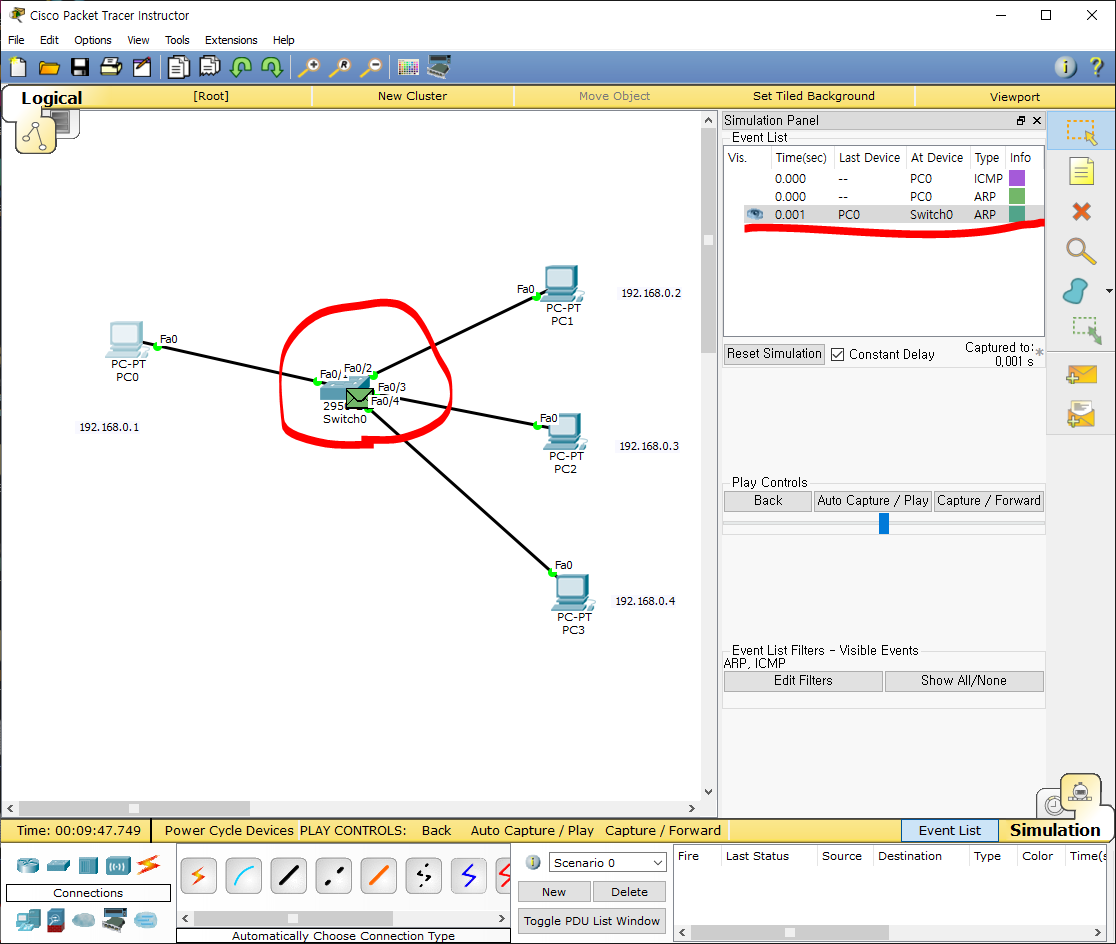Click the Copy toolbar icon
The image size is (1116, 944).
pyautogui.click(x=179, y=68)
